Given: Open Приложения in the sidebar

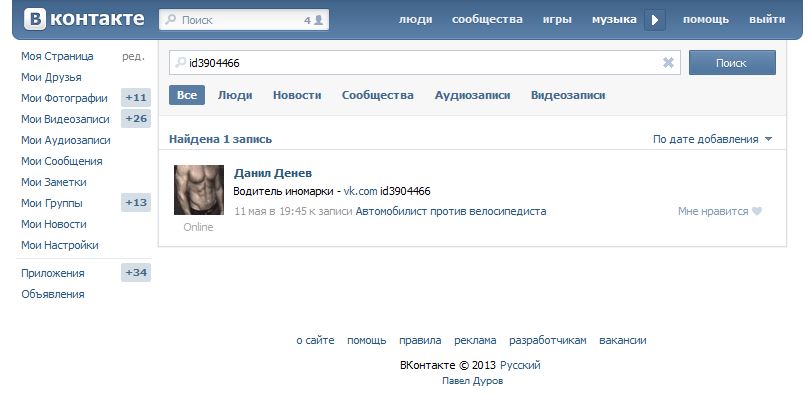Looking at the screenshot, I should point(53,273).
